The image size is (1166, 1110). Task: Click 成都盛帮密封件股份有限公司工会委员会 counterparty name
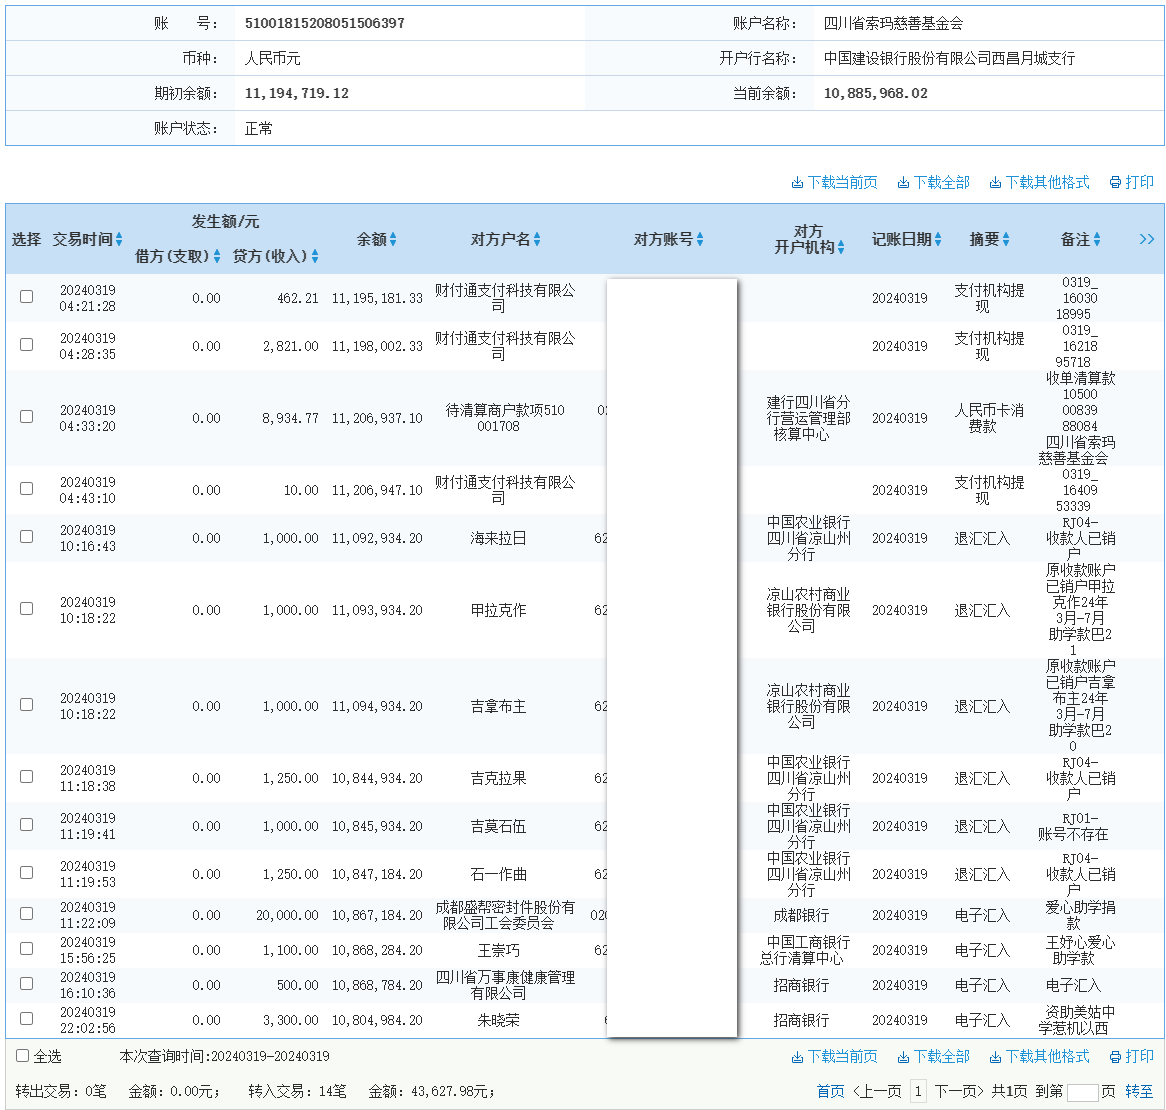click(x=505, y=915)
